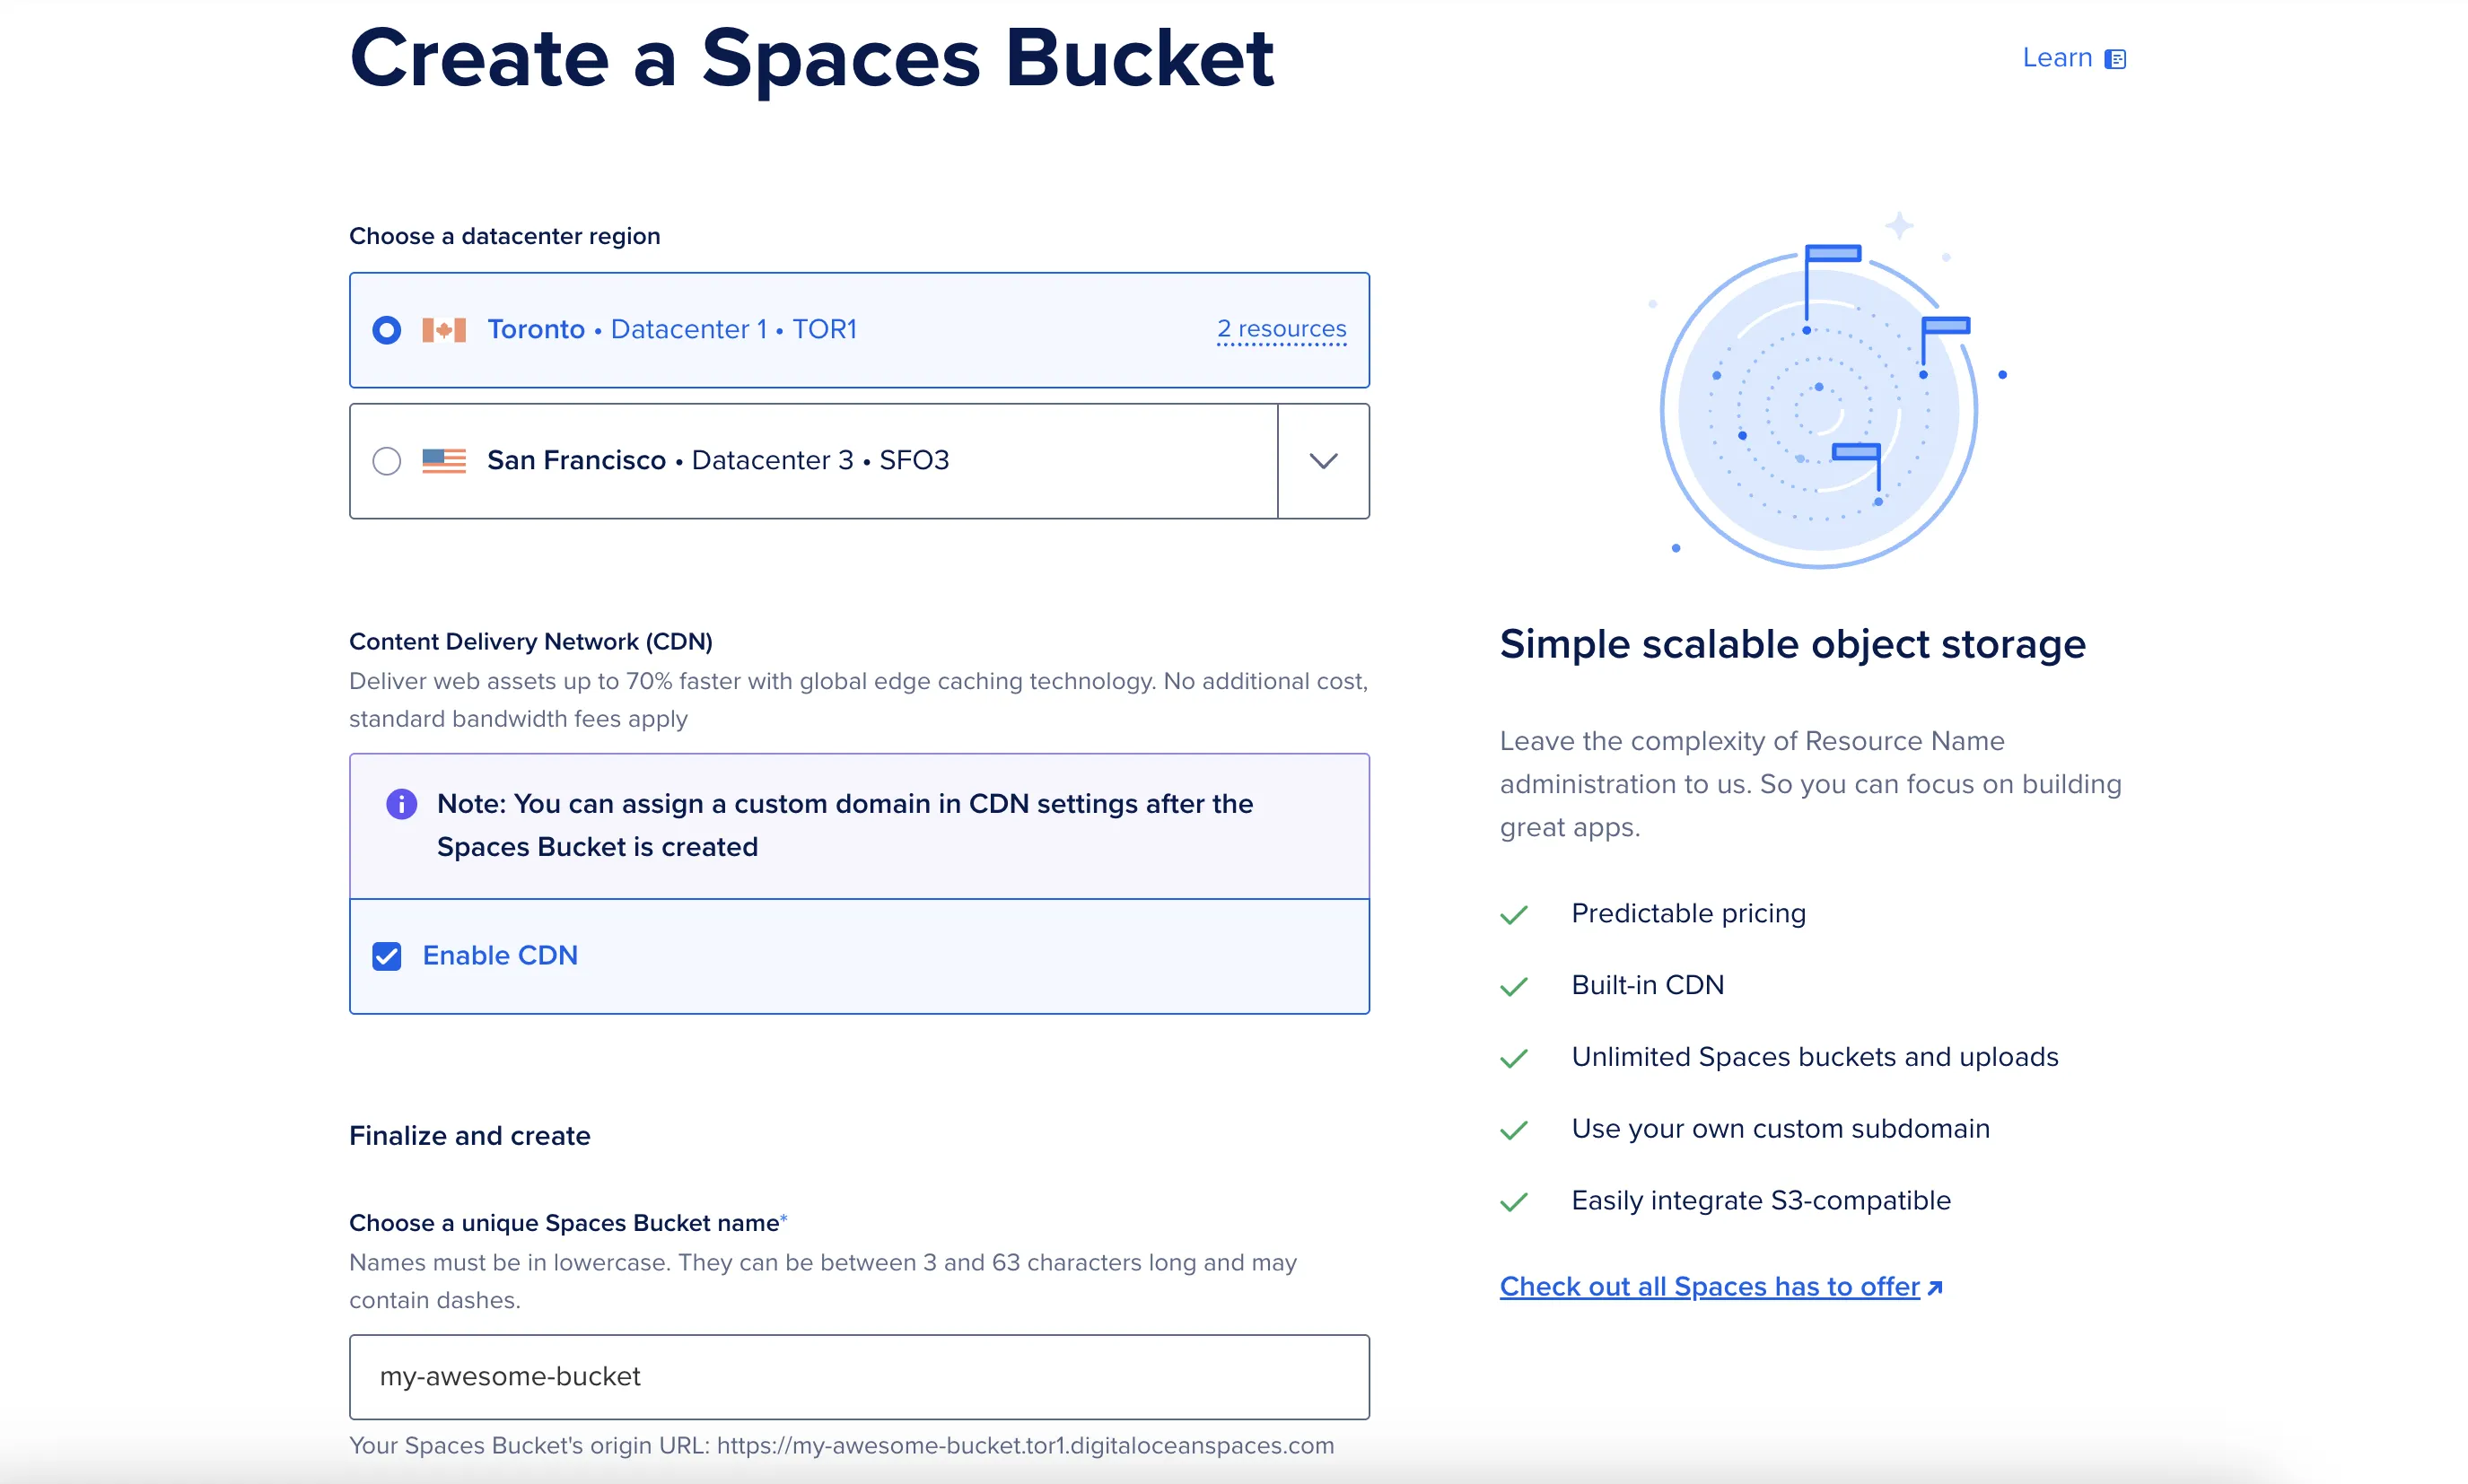Expand the San Francisco datacenter dropdown chevron
This screenshot has height=1484, width=2468.
pos(1323,461)
